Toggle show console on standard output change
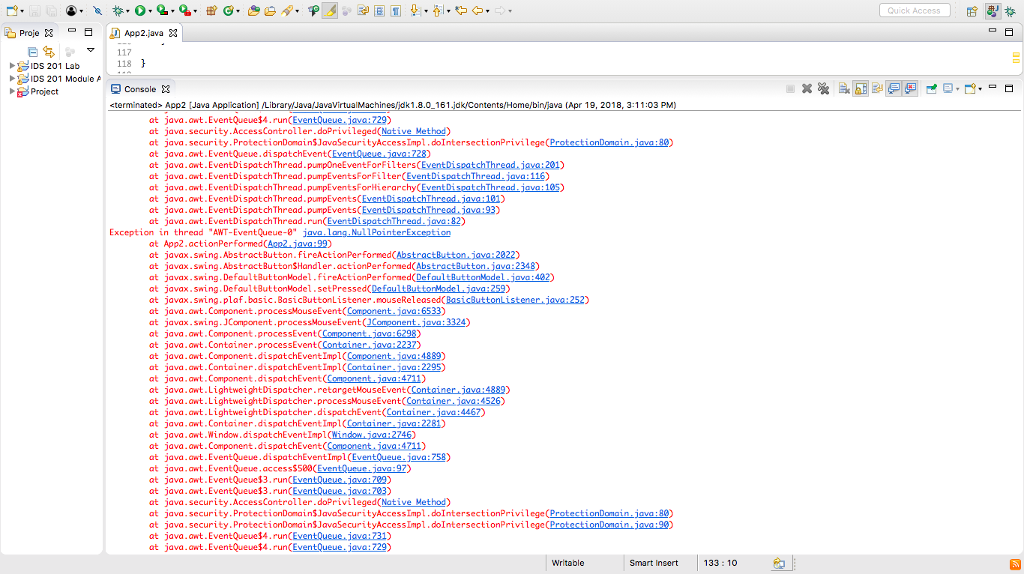The height and width of the screenshot is (574, 1024). pyautogui.click(x=893, y=88)
